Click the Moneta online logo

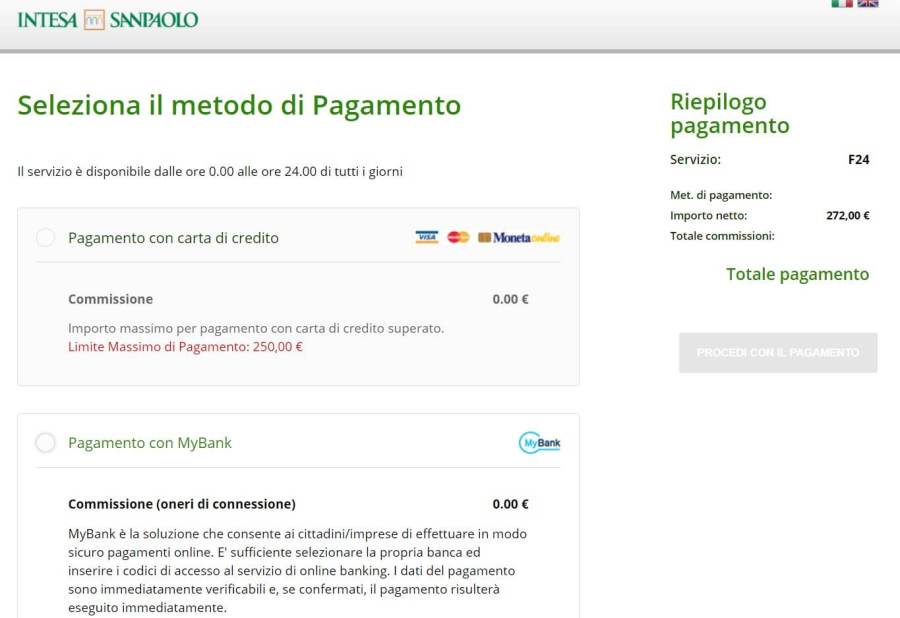519,238
